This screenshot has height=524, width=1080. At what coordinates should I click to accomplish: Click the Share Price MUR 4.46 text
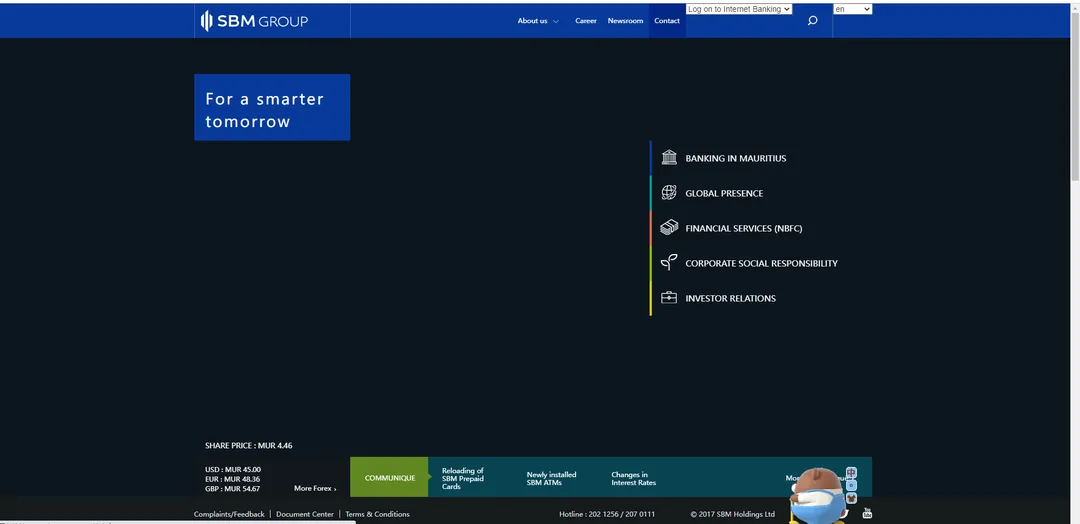(x=249, y=446)
